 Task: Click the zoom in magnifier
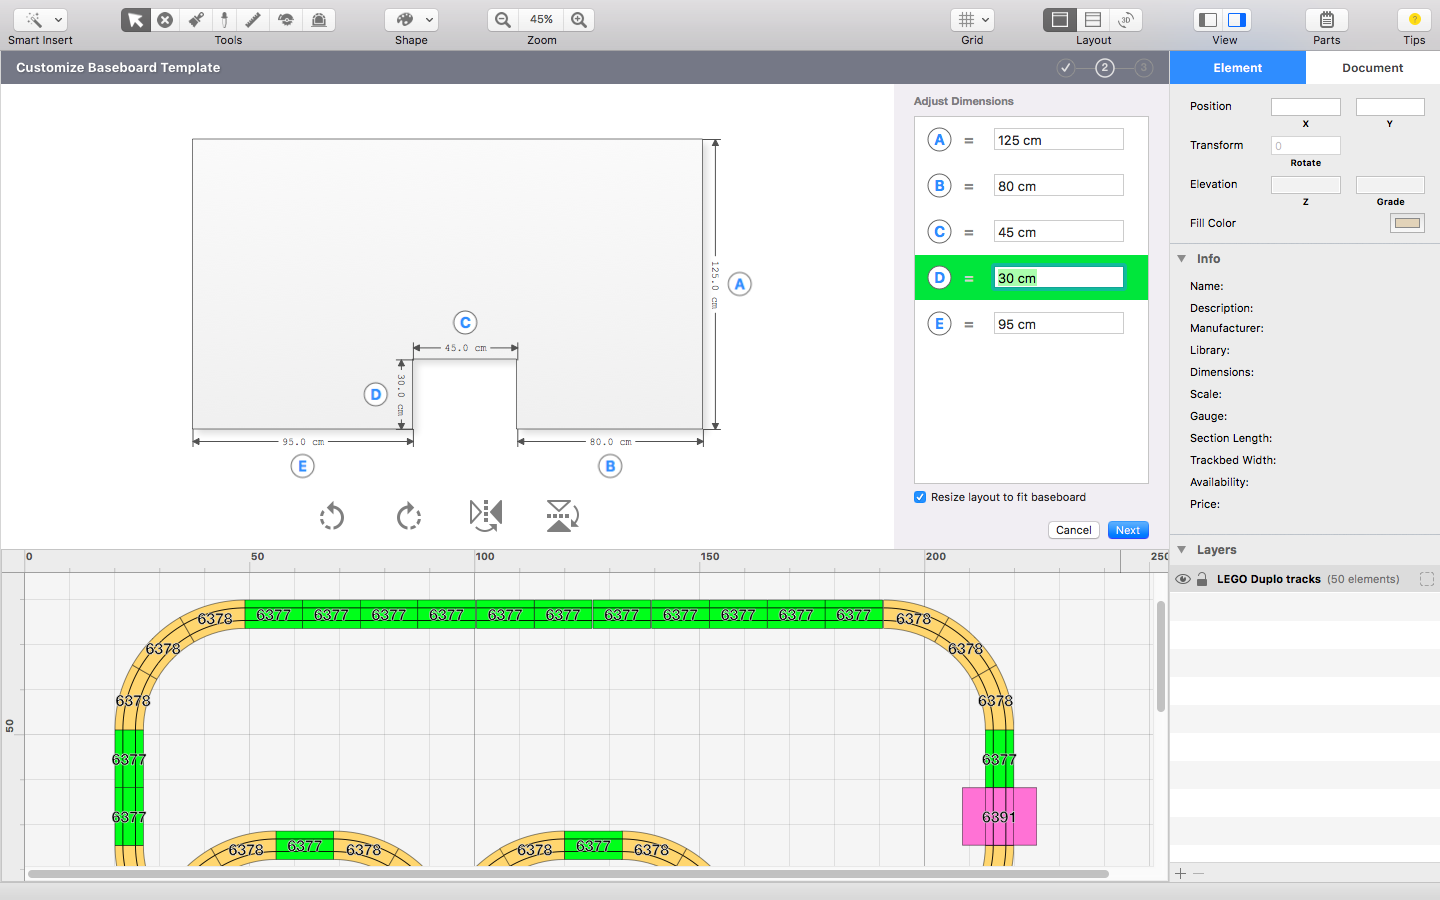coord(579,20)
